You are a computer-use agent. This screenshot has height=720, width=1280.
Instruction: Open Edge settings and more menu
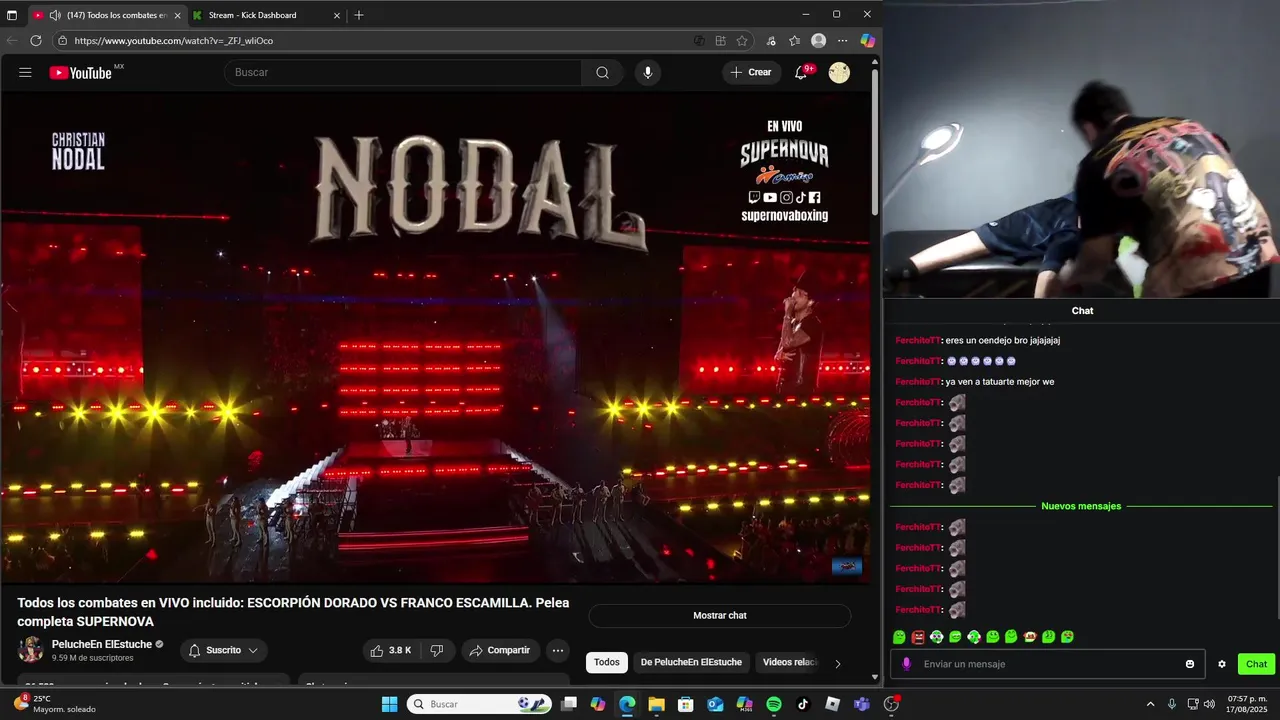point(842,40)
